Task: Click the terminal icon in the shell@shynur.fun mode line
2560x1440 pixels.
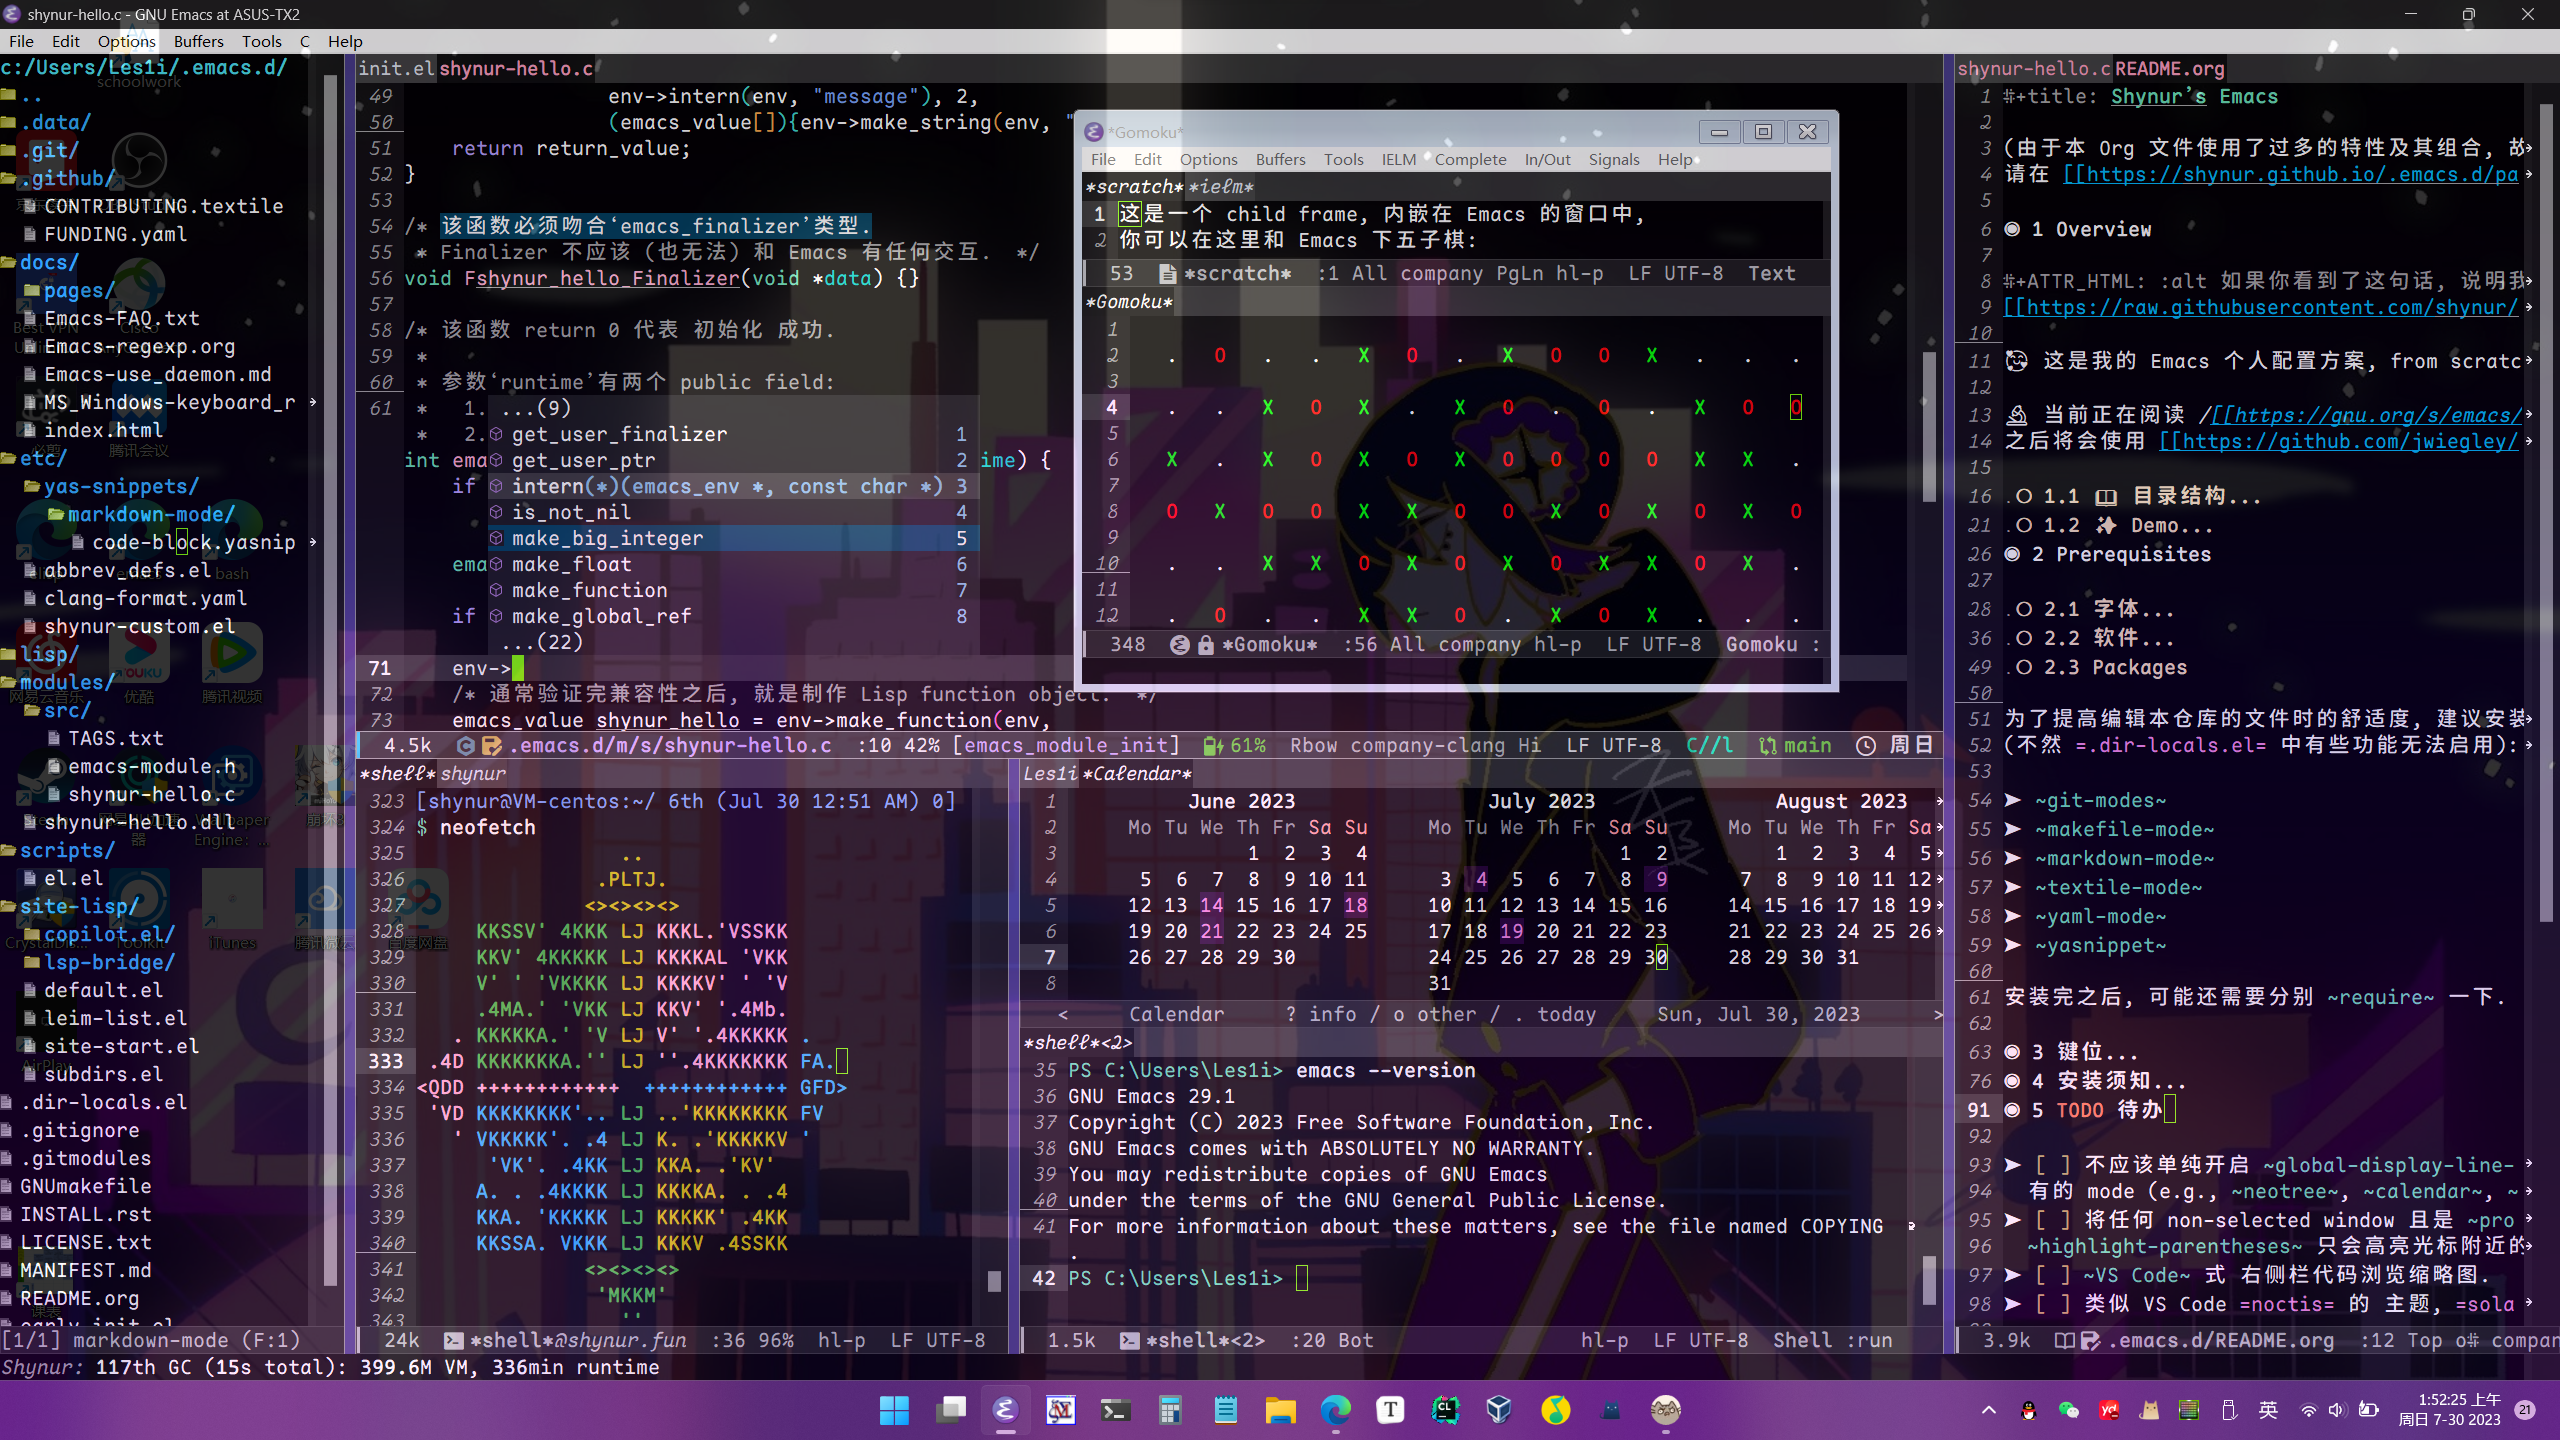Action: (x=454, y=1340)
